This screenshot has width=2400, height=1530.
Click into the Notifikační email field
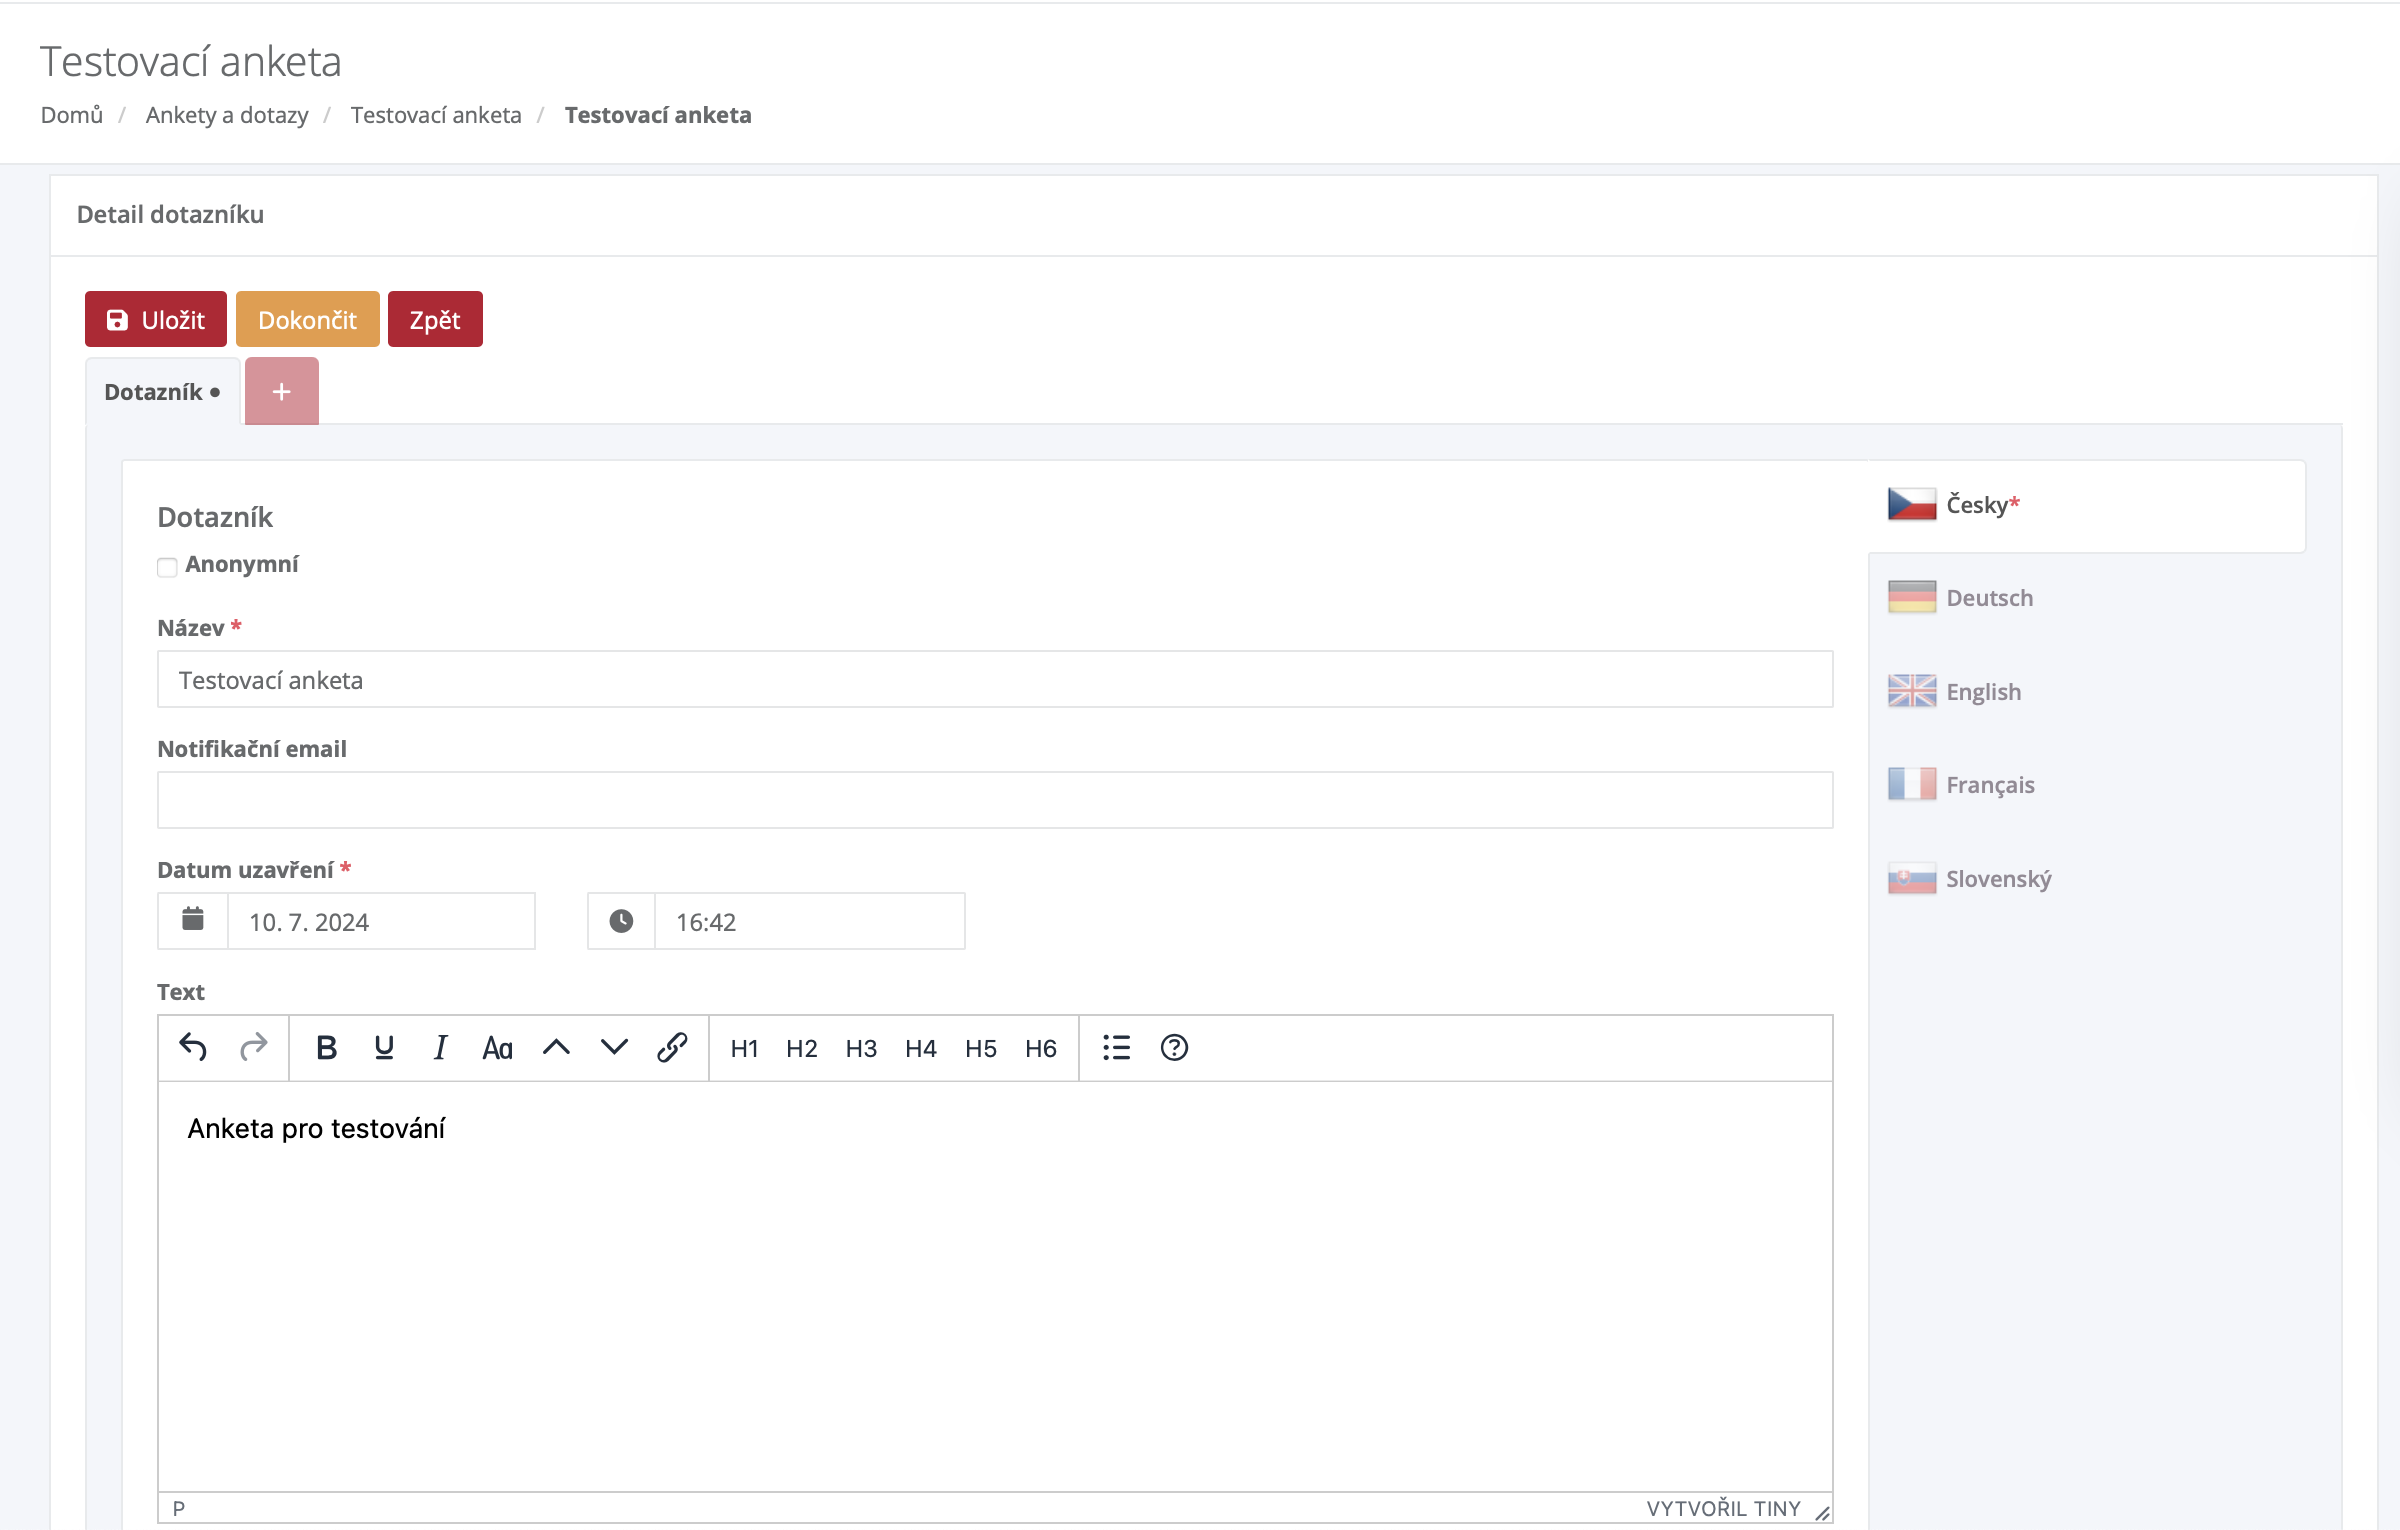pyautogui.click(x=994, y=800)
